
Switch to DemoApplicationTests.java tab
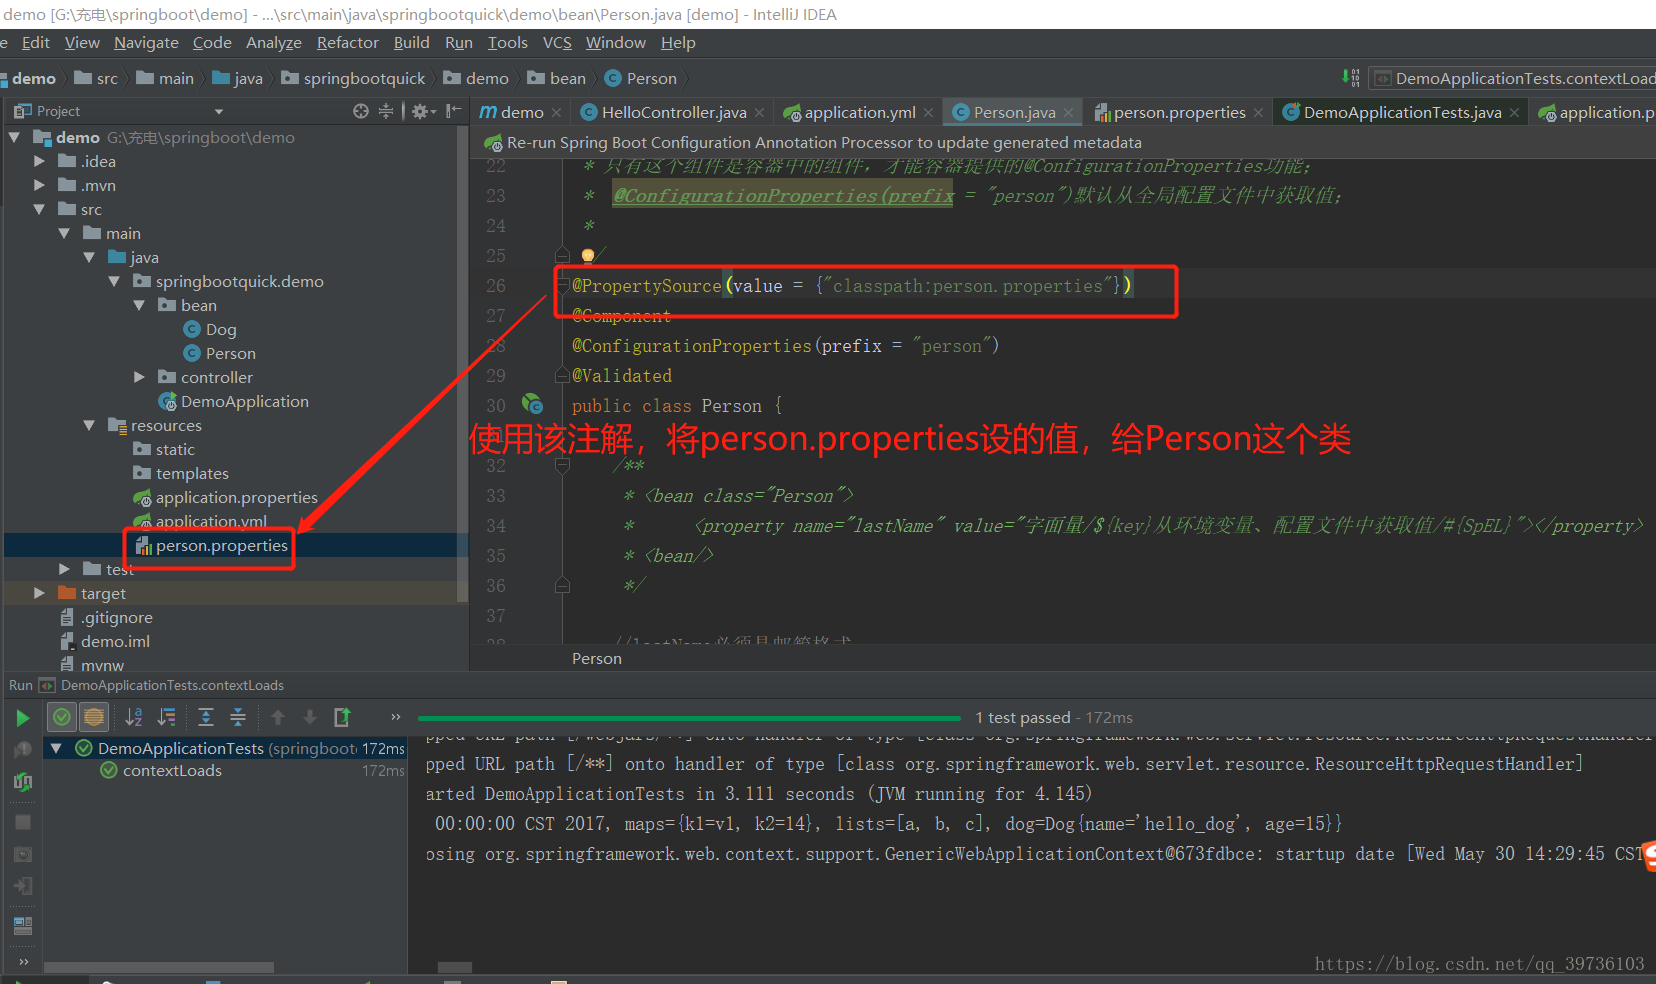coord(1402,112)
